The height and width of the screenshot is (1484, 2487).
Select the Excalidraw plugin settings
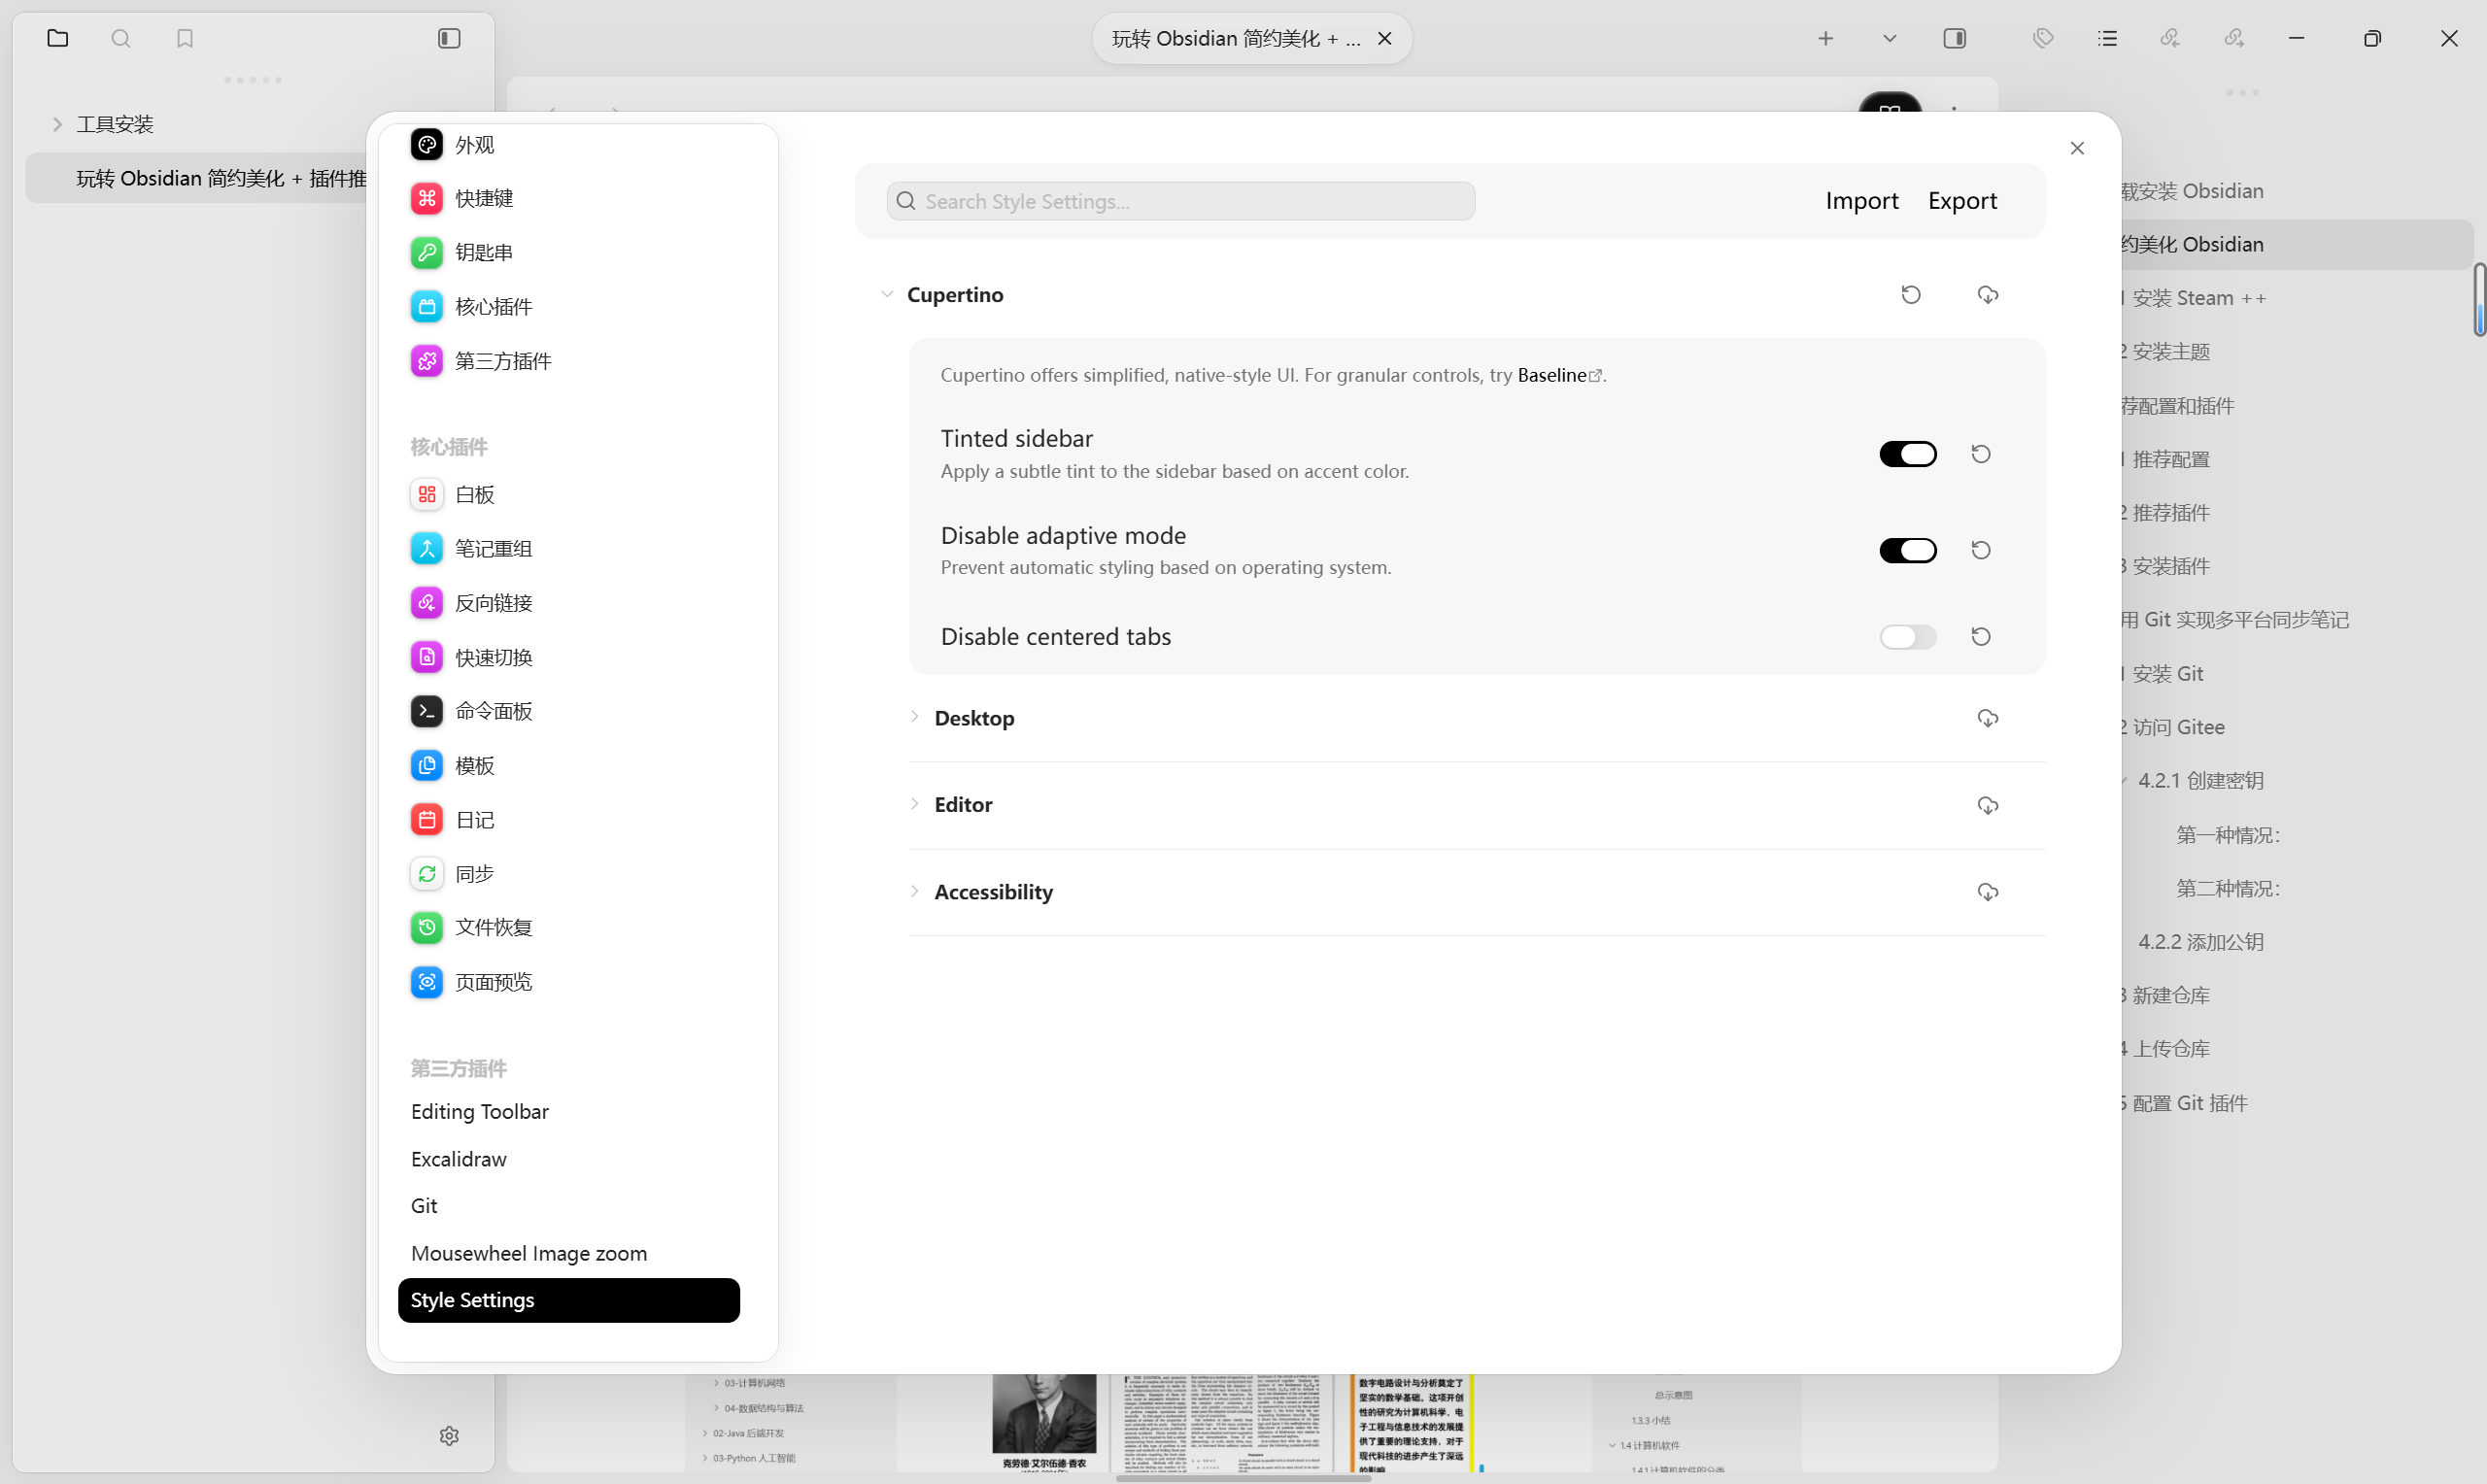(x=458, y=1159)
